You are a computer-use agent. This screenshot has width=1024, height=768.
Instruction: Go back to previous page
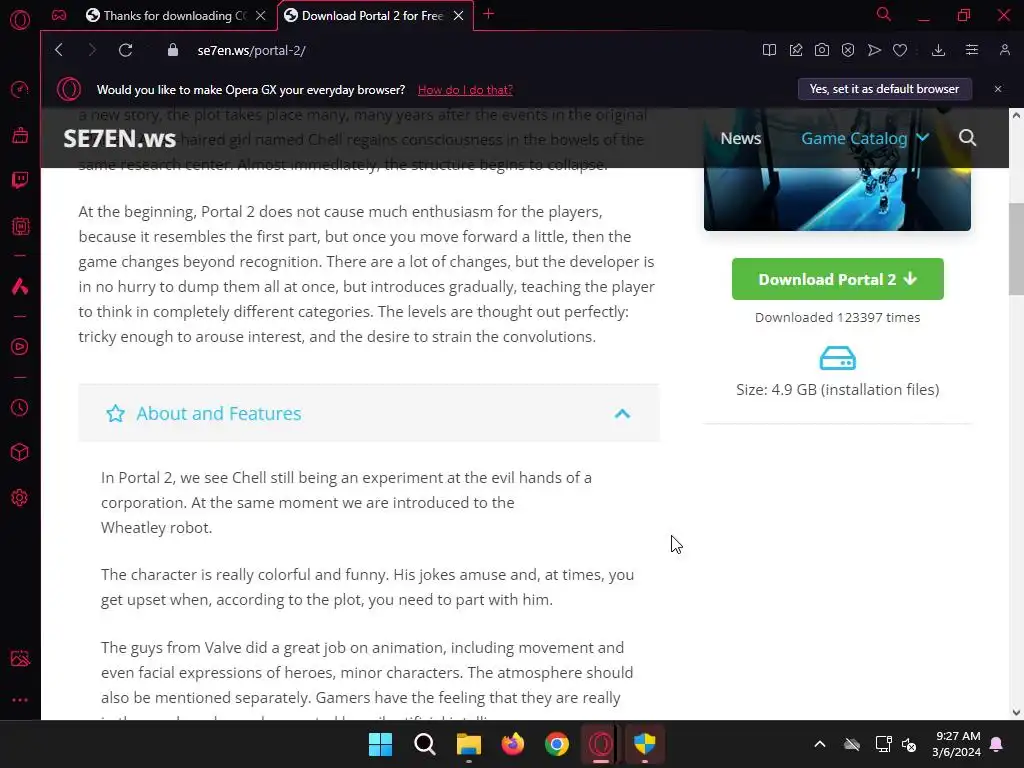point(59,50)
